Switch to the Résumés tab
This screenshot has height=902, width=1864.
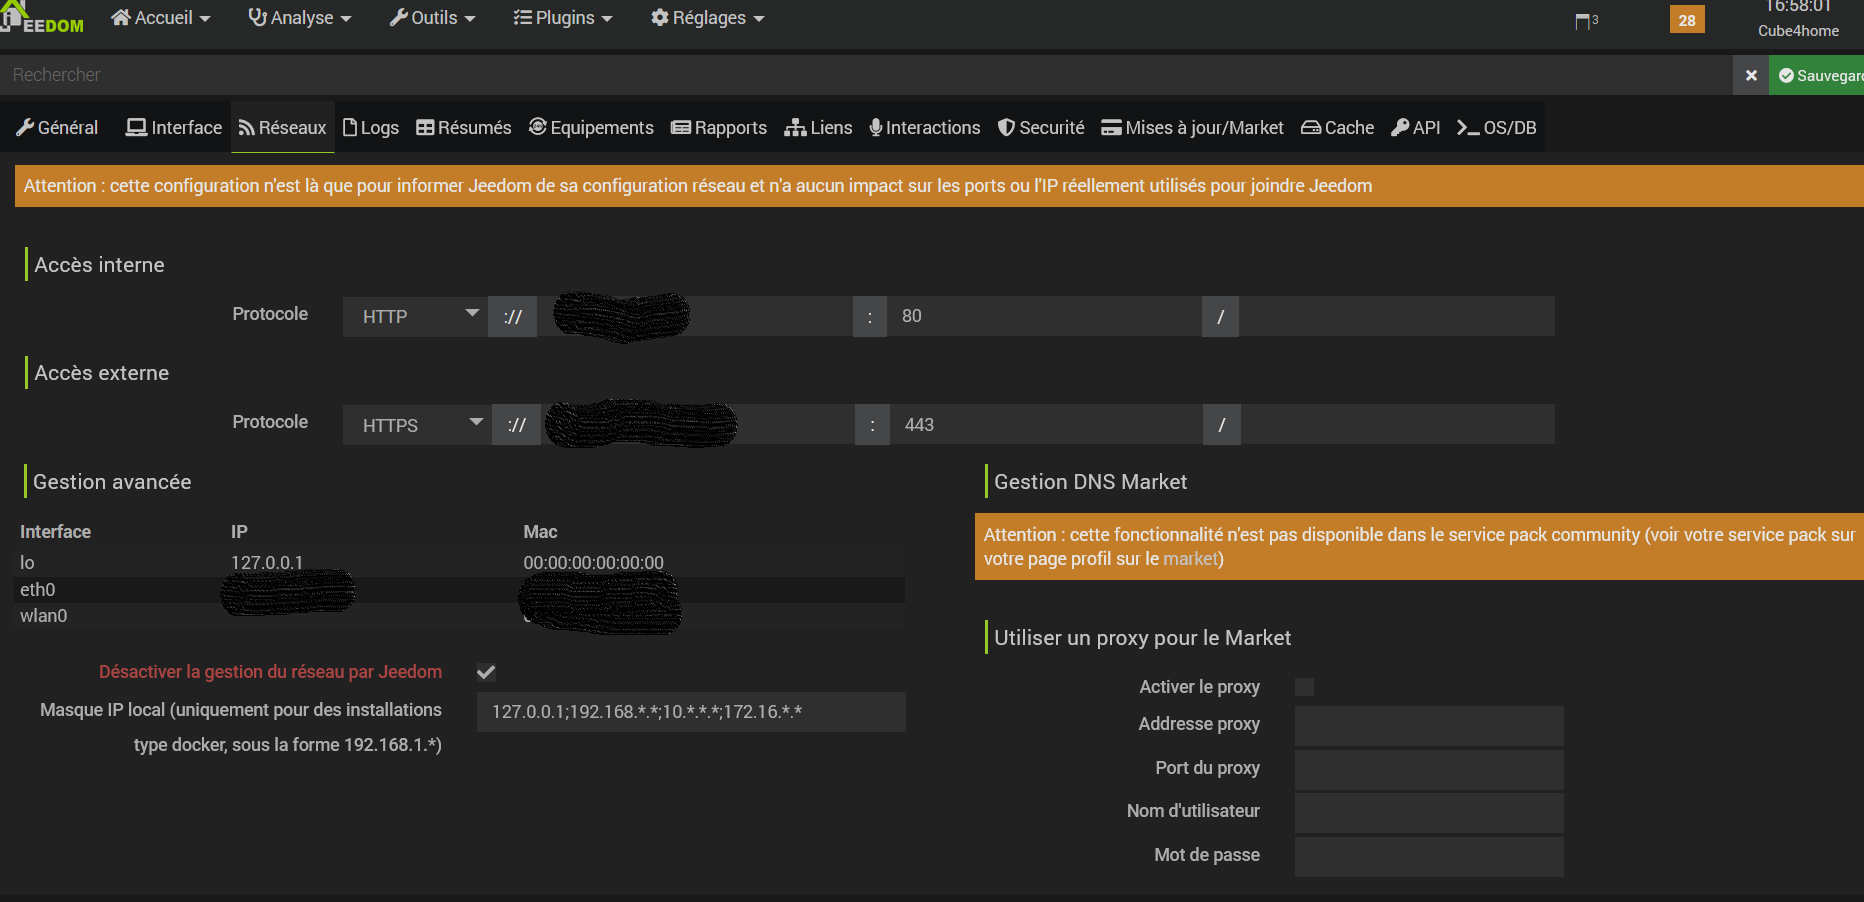click(x=464, y=128)
